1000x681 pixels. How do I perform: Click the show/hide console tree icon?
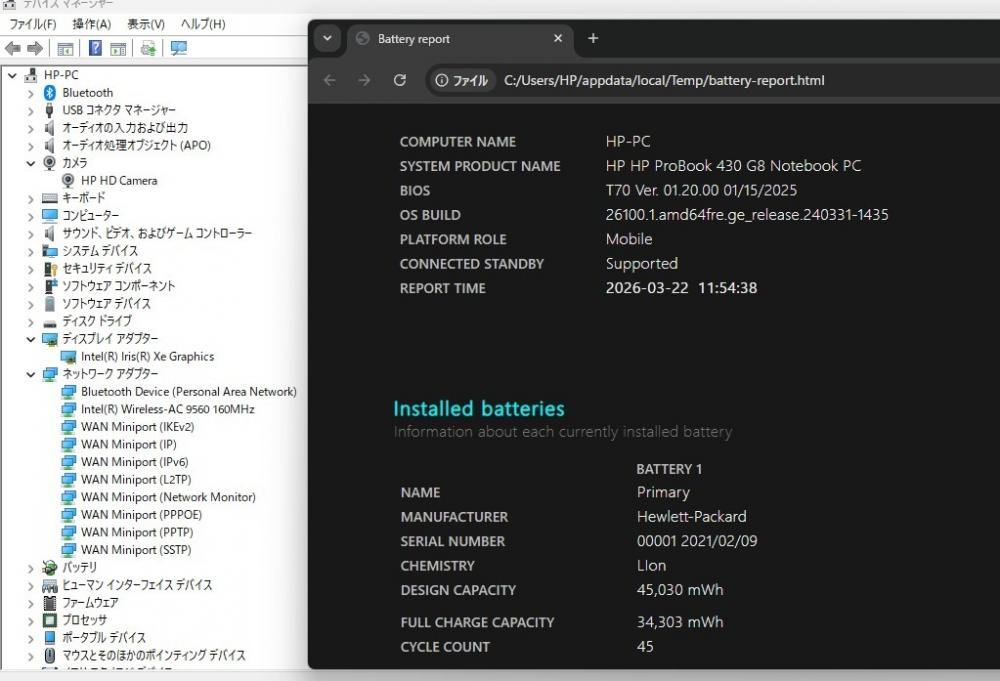65,48
